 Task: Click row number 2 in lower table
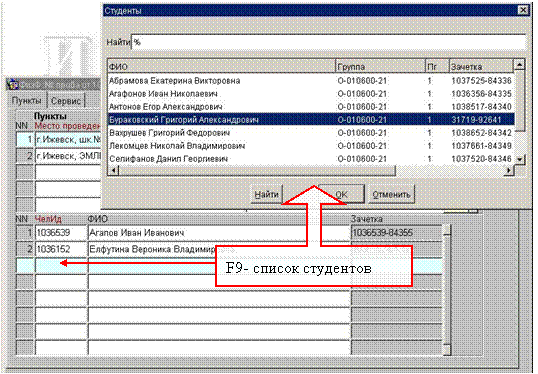[25, 249]
